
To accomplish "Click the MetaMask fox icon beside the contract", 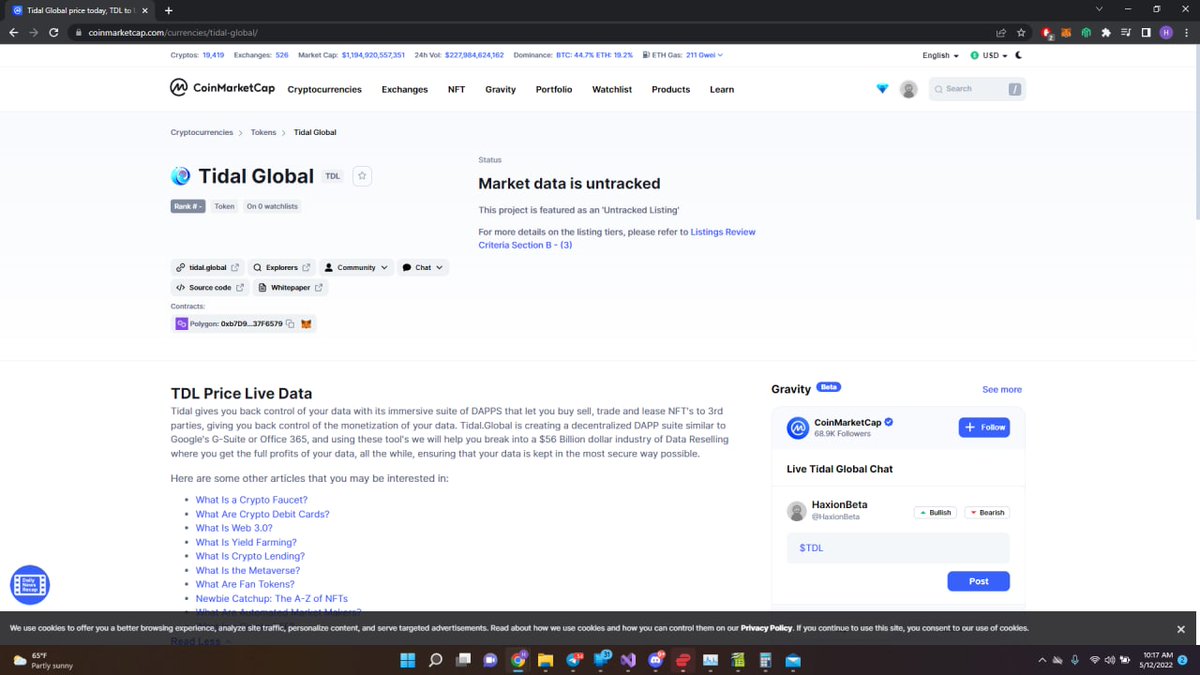I will coord(306,323).
